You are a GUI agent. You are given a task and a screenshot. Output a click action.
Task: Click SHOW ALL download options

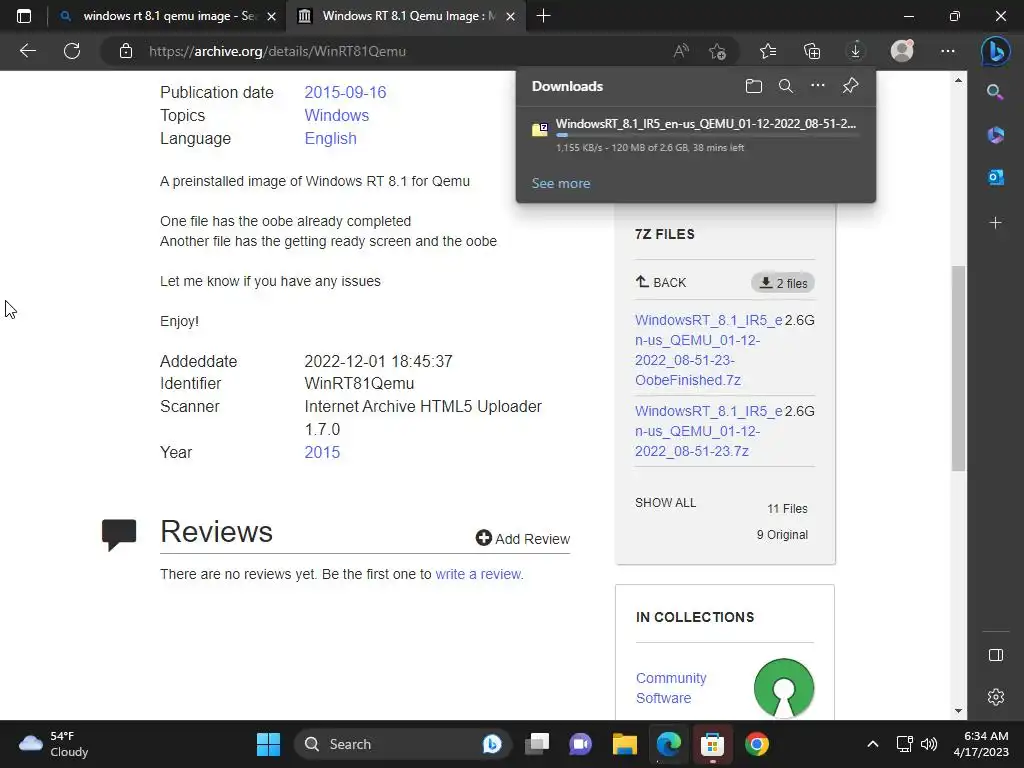pyautogui.click(x=665, y=503)
